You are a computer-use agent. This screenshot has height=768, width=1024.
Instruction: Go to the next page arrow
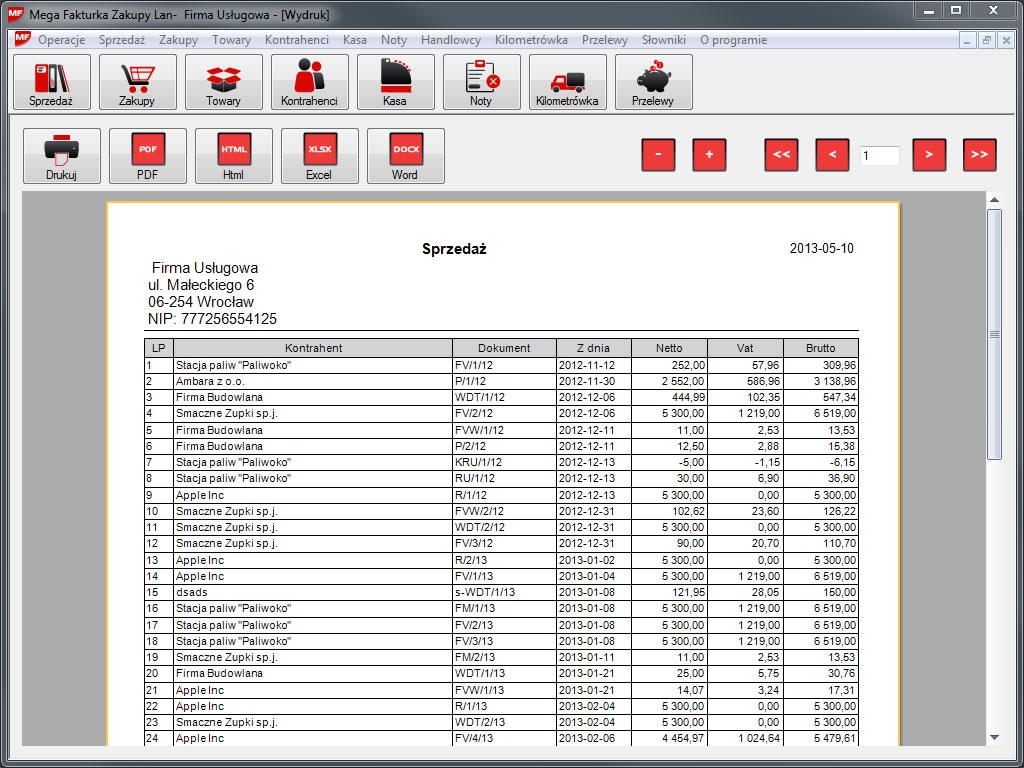(929, 155)
